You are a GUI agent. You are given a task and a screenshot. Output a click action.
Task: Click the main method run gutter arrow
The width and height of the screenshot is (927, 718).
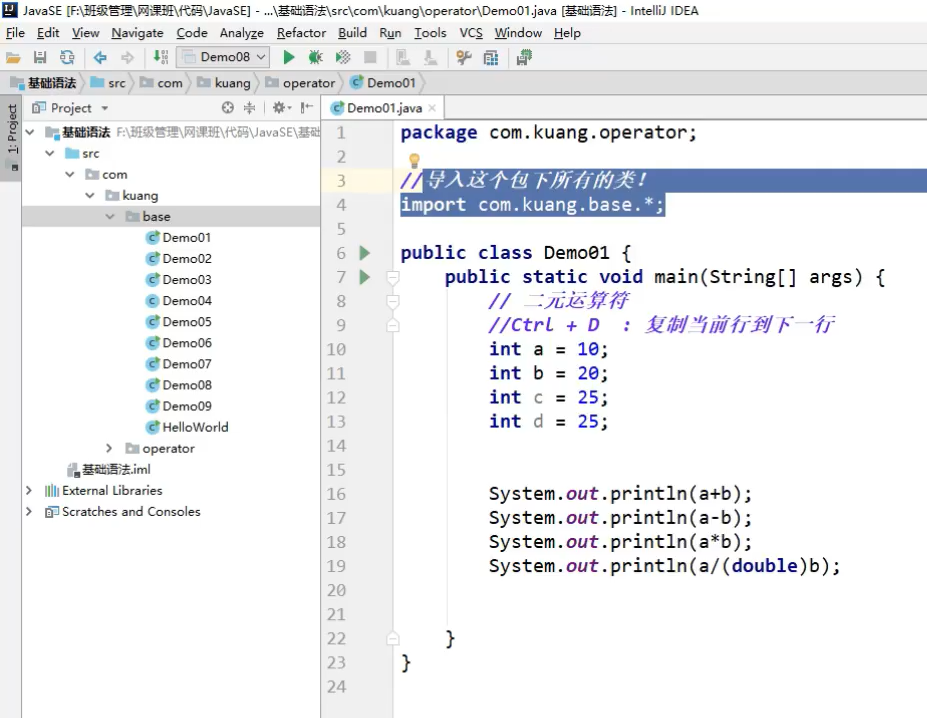point(364,277)
